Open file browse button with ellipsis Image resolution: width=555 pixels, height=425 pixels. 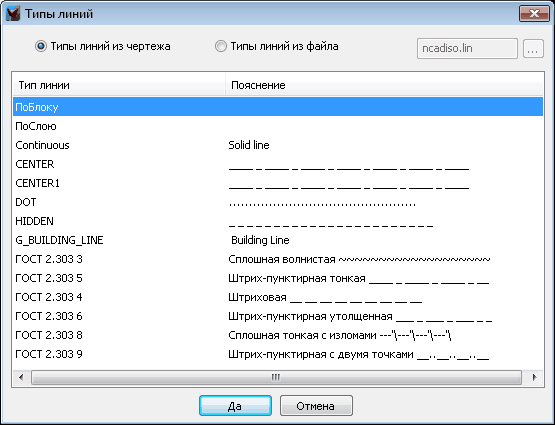point(533,48)
